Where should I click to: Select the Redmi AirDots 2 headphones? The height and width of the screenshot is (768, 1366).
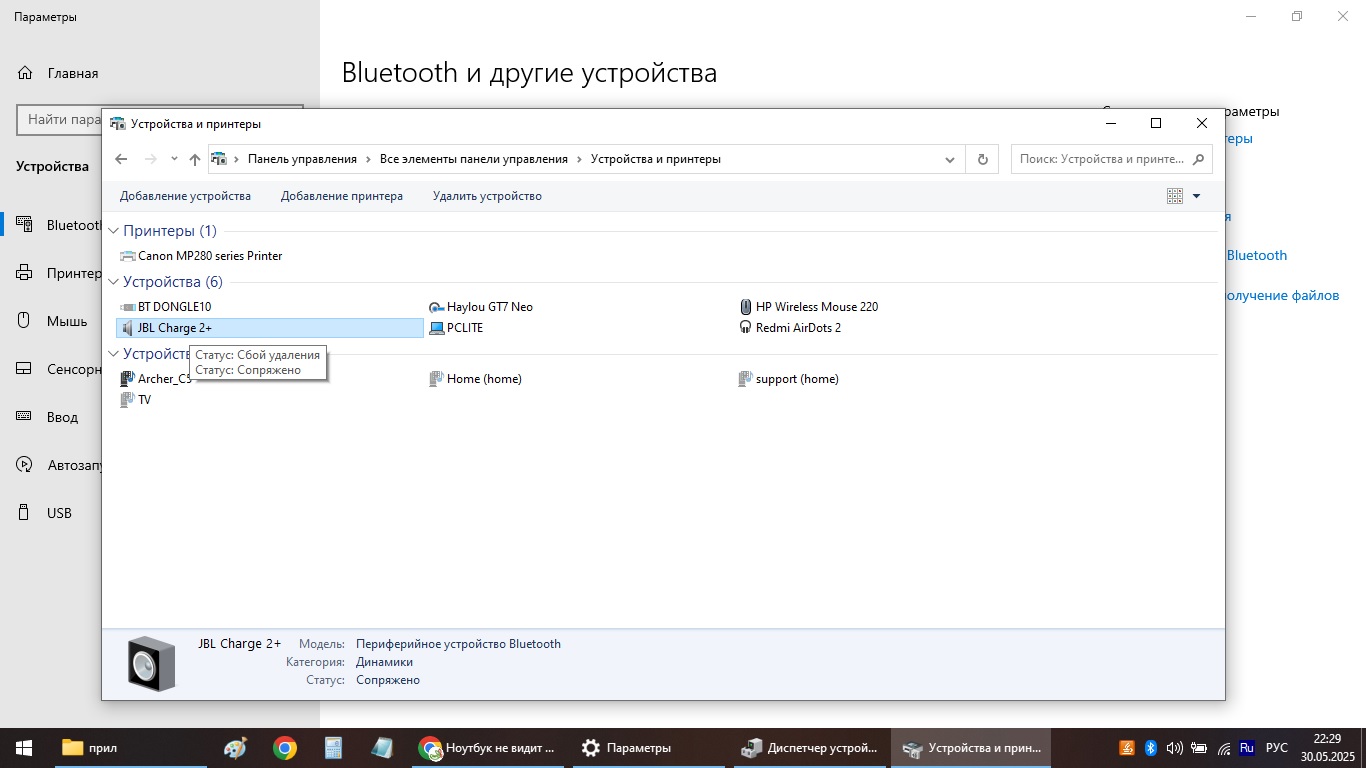tap(789, 328)
